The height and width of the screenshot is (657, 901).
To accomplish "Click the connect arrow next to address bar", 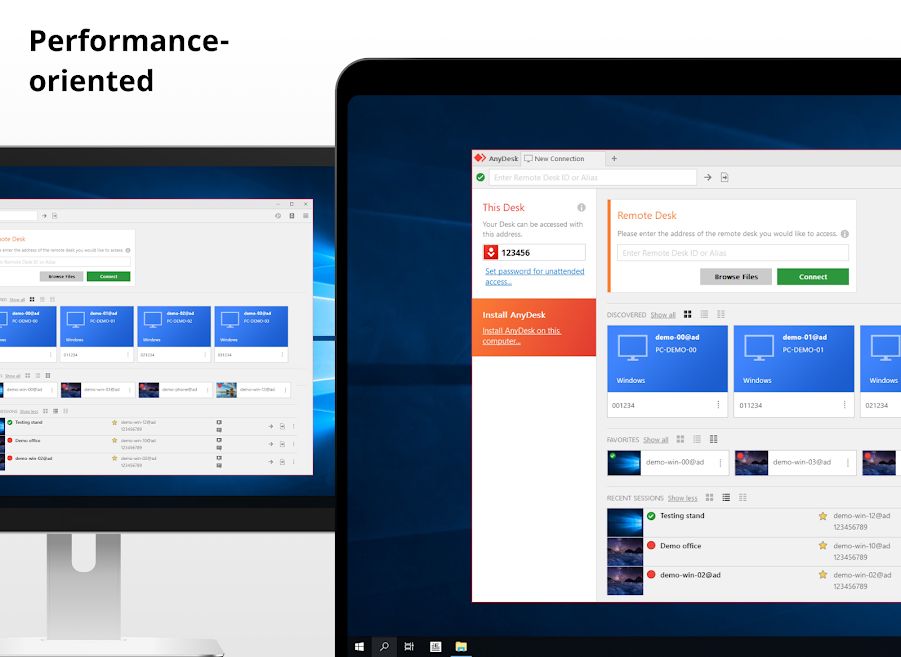I will click(707, 177).
